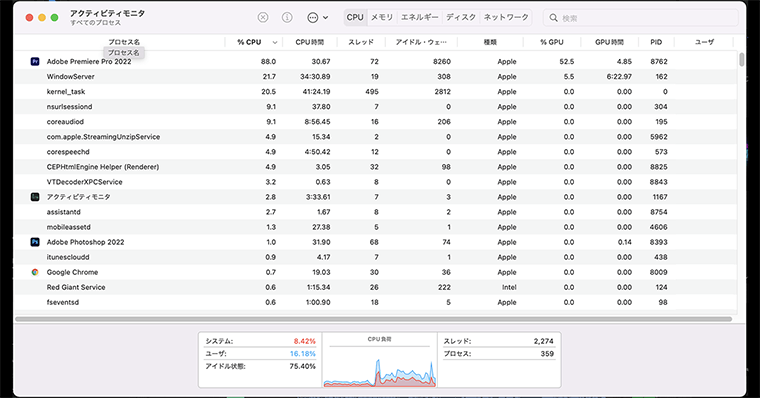The height and width of the screenshot is (398, 760).
Task: Select the fseventsd process row
Action: click(x=376, y=302)
